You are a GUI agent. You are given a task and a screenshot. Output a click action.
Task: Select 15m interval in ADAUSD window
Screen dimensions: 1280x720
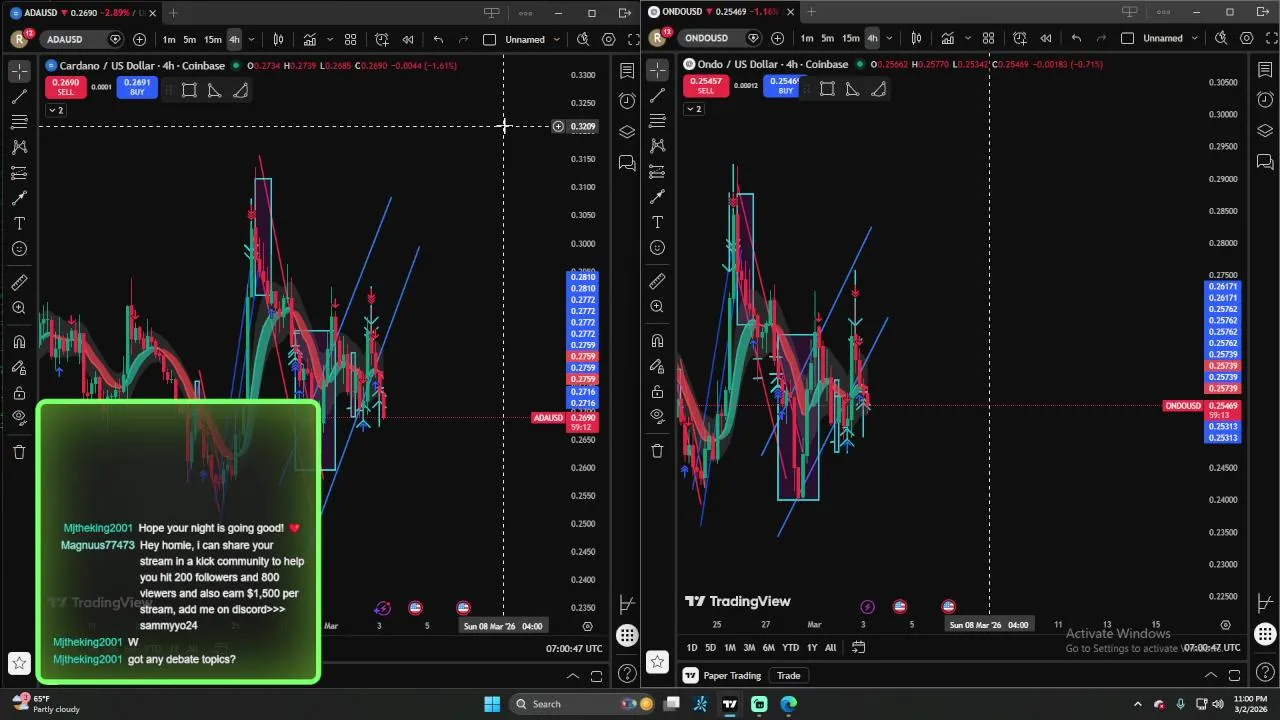(212, 39)
